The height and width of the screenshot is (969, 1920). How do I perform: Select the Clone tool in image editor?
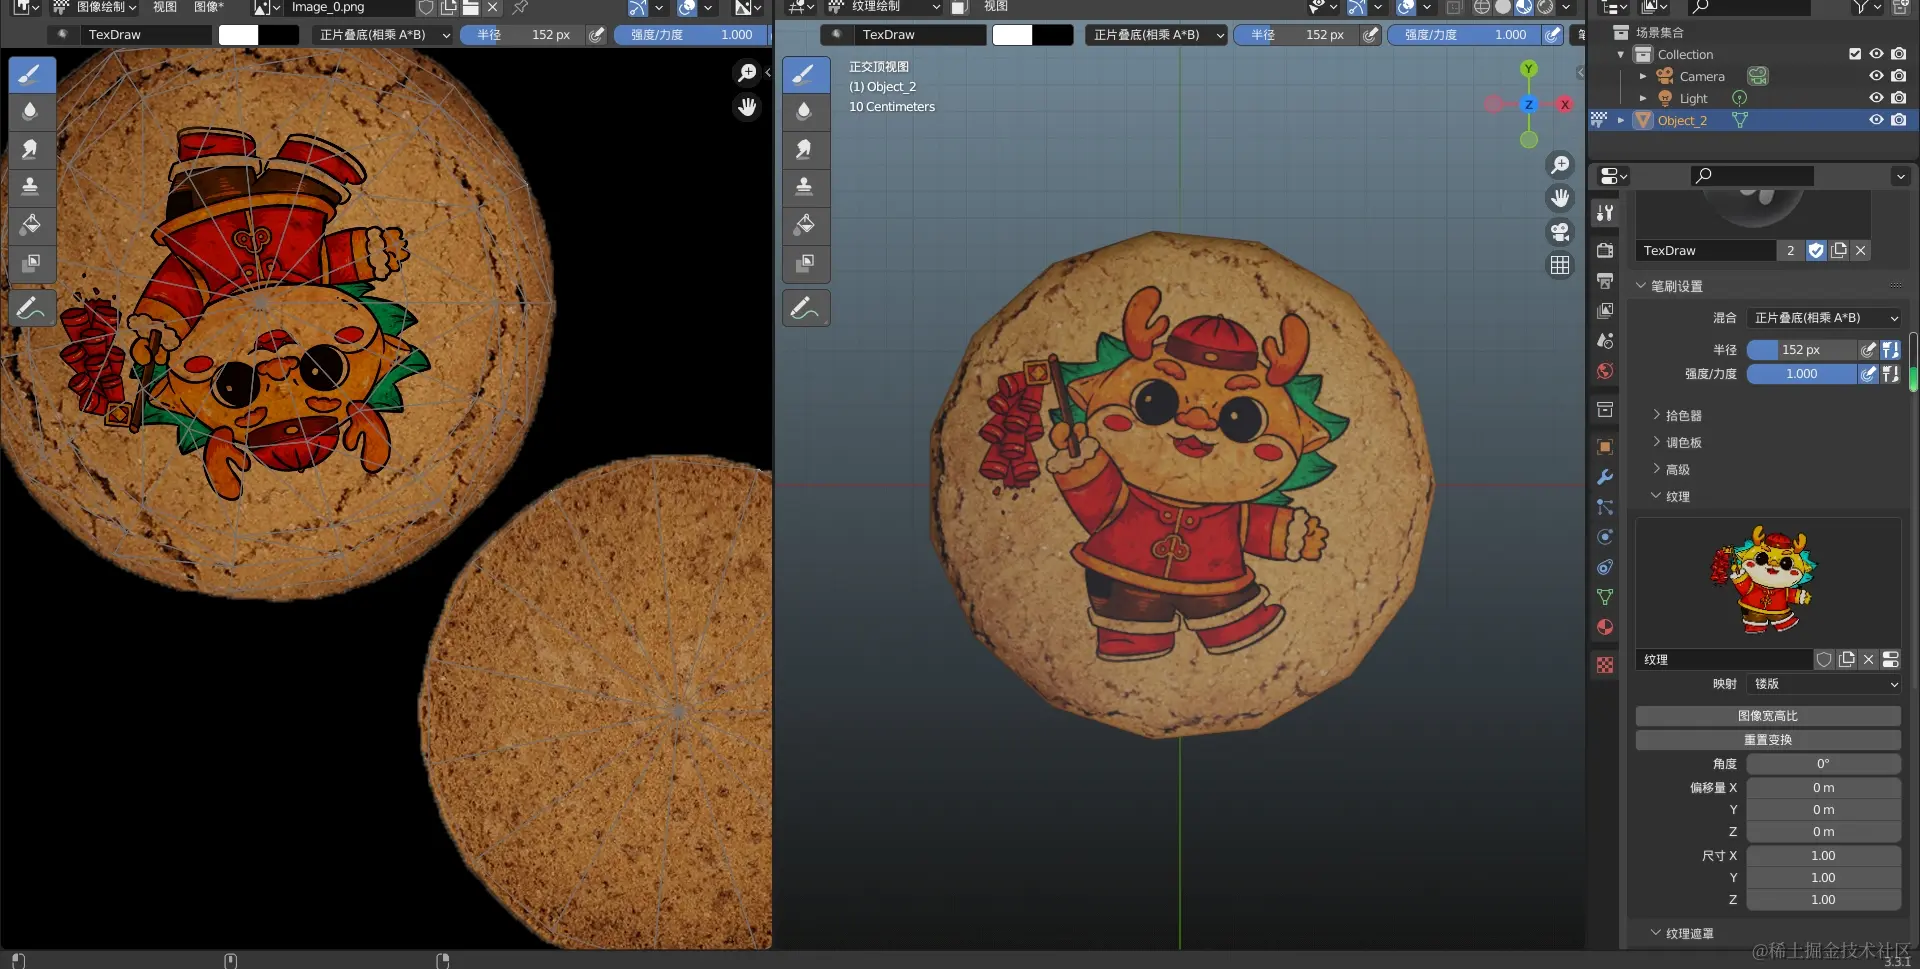[31, 186]
